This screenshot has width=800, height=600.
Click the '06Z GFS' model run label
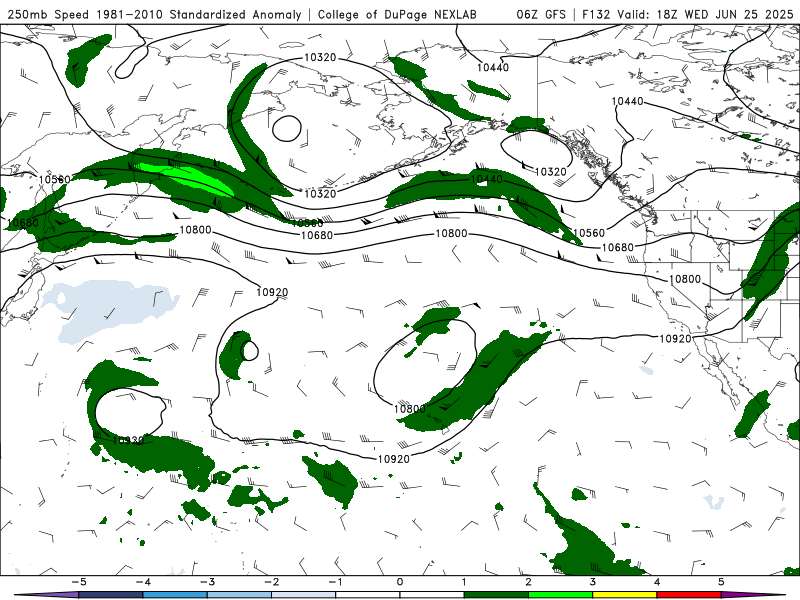pos(541,14)
